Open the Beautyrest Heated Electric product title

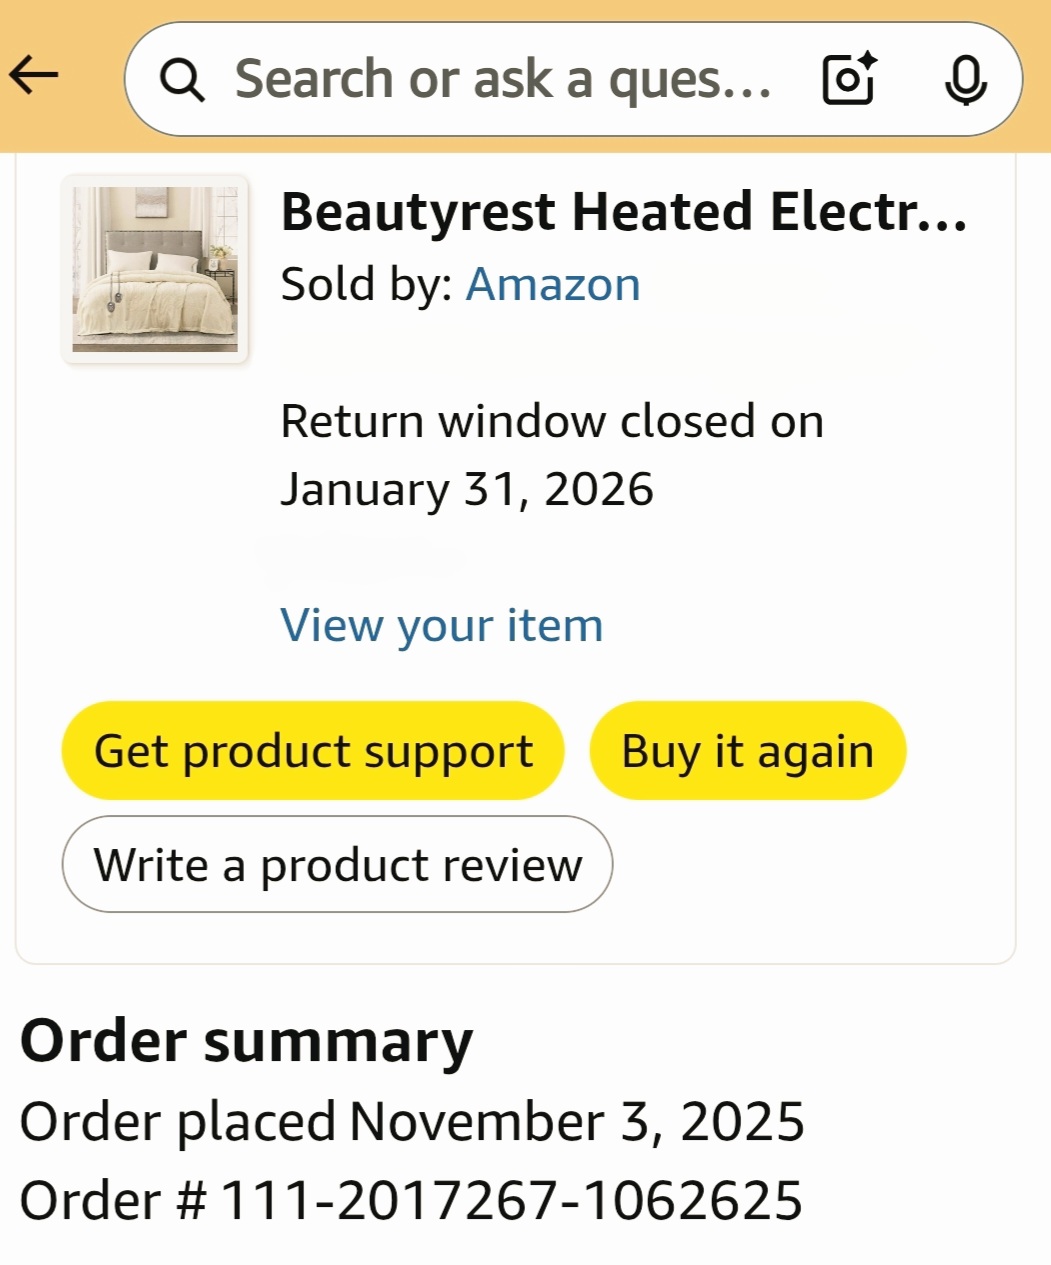point(624,212)
